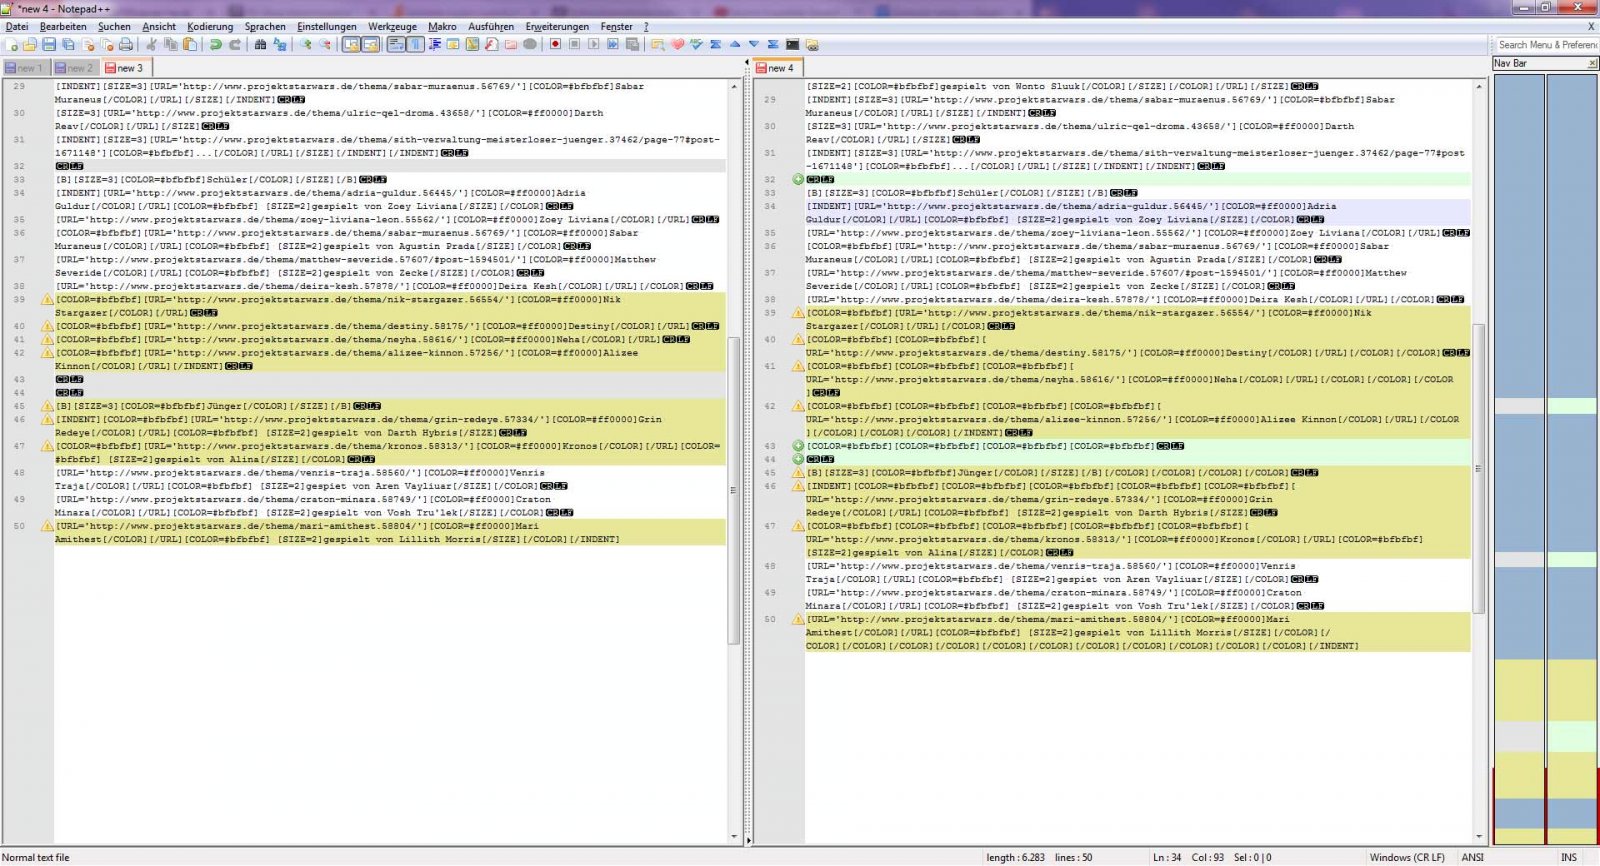Viewport: 1600px width, 866px height.
Task: Open the Erweiterungen menu
Action: [557, 26]
